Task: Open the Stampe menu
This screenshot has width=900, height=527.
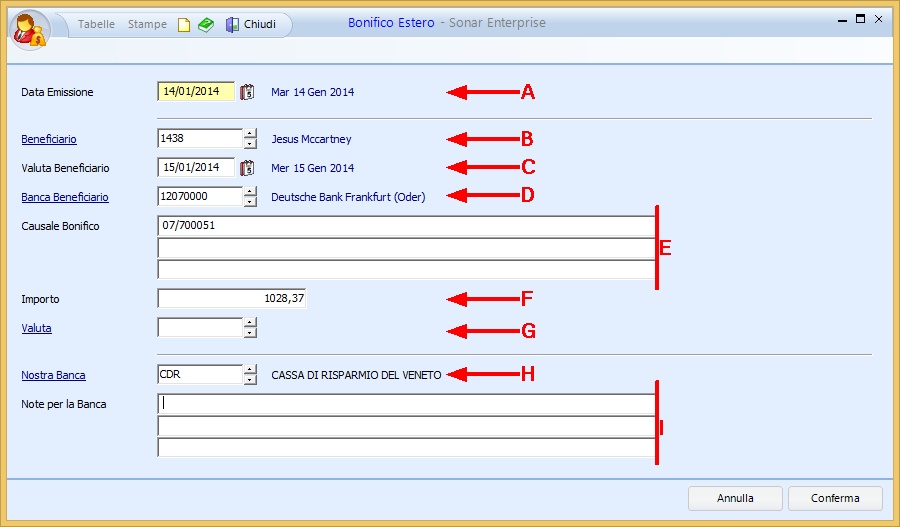Action: point(147,24)
